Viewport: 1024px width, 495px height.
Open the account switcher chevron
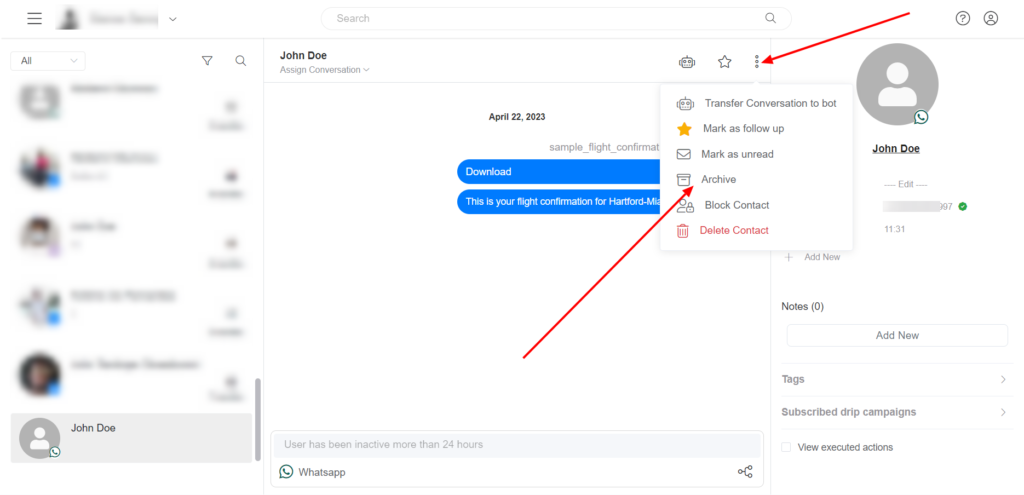click(x=172, y=19)
